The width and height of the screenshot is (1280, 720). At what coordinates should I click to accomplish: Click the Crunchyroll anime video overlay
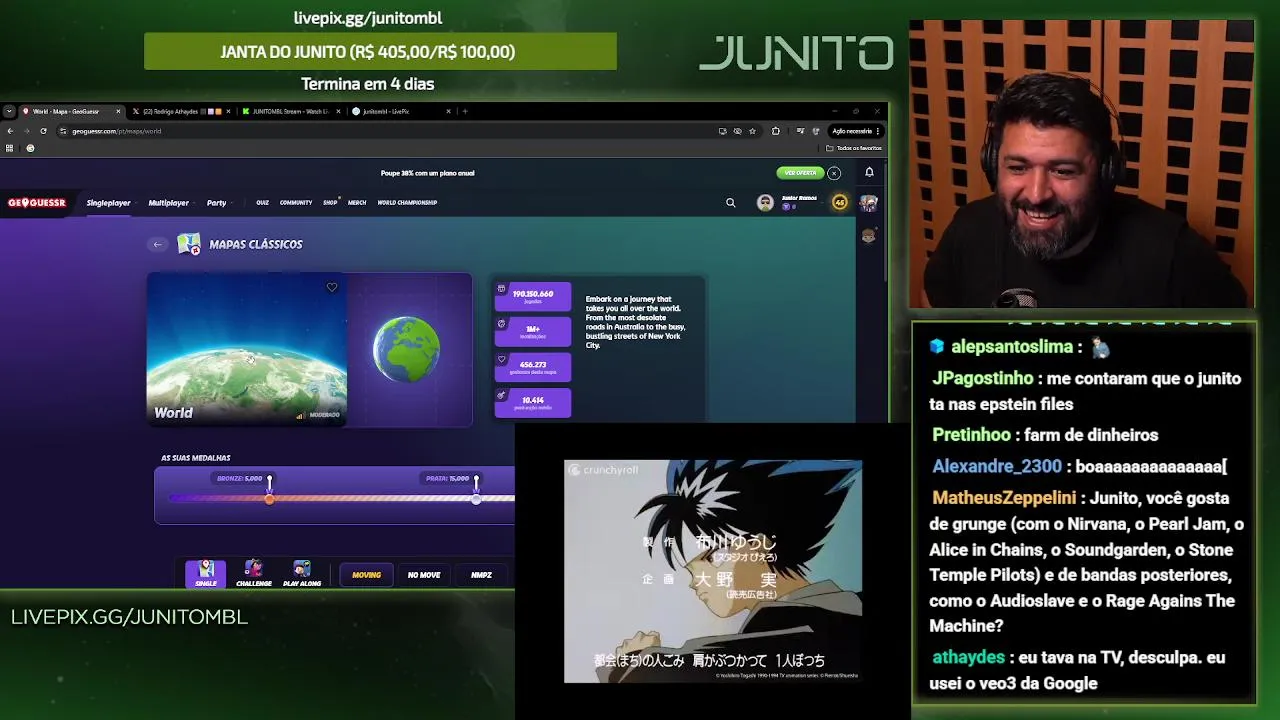tap(713, 571)
